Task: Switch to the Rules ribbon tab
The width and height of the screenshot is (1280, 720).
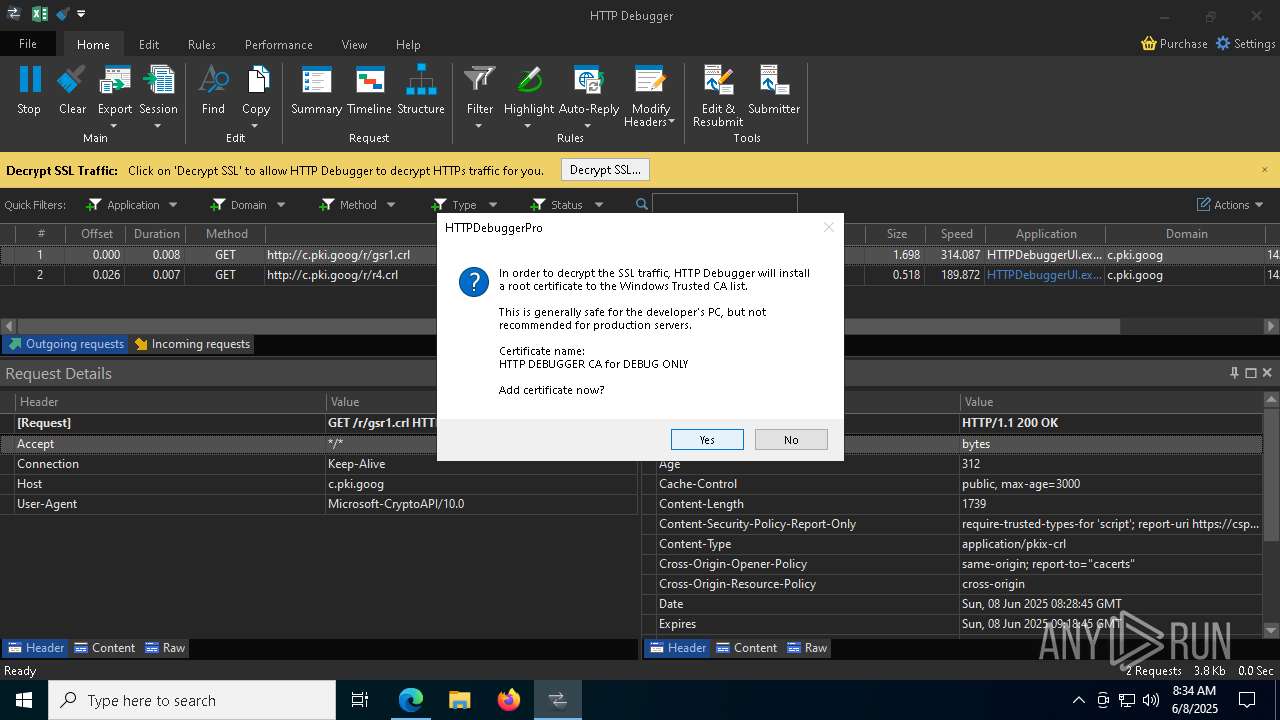Action: [x=202, y=44]
